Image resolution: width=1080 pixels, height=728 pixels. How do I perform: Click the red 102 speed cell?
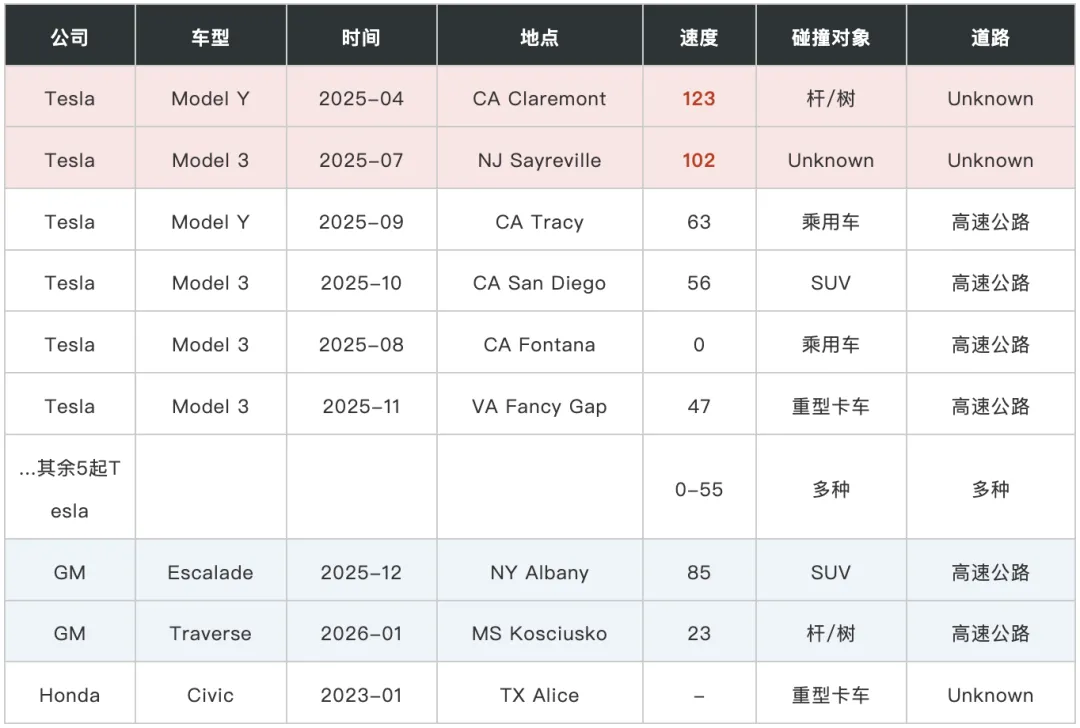tap(699, 160)
